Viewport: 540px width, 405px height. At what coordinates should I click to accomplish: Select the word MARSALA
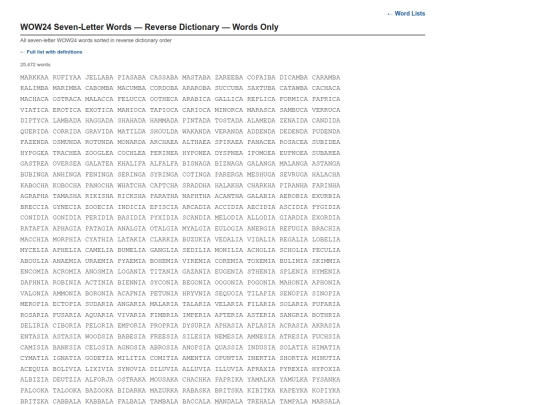(x=326, y=402)
